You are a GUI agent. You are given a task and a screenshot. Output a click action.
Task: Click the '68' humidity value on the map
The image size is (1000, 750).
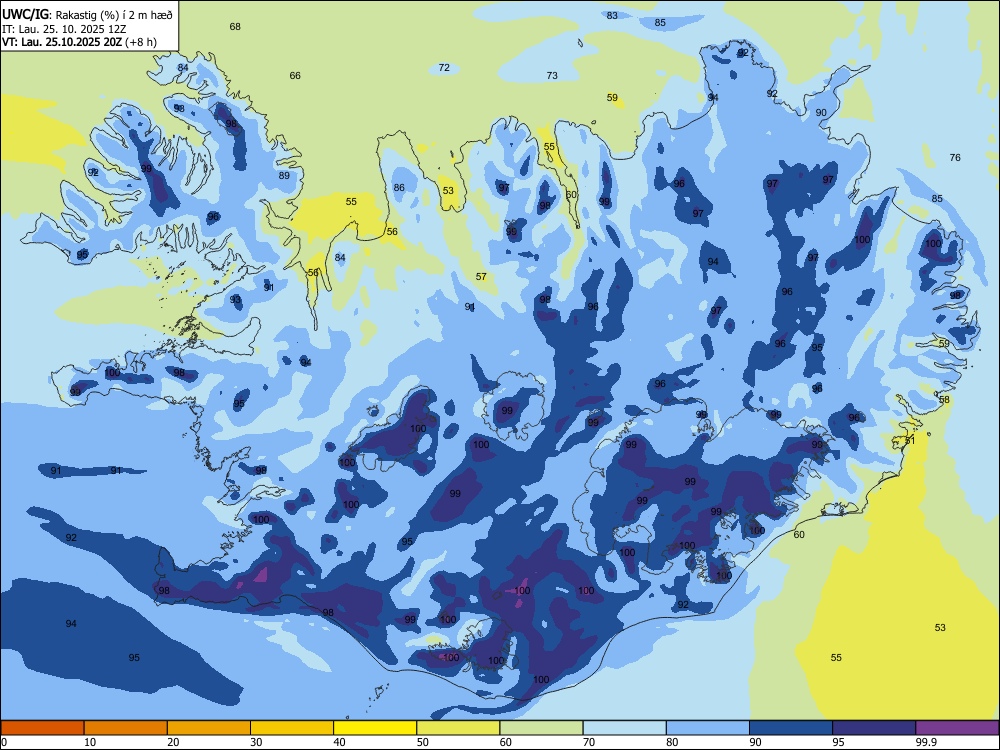pyautogui.click(x=235, y=27)
